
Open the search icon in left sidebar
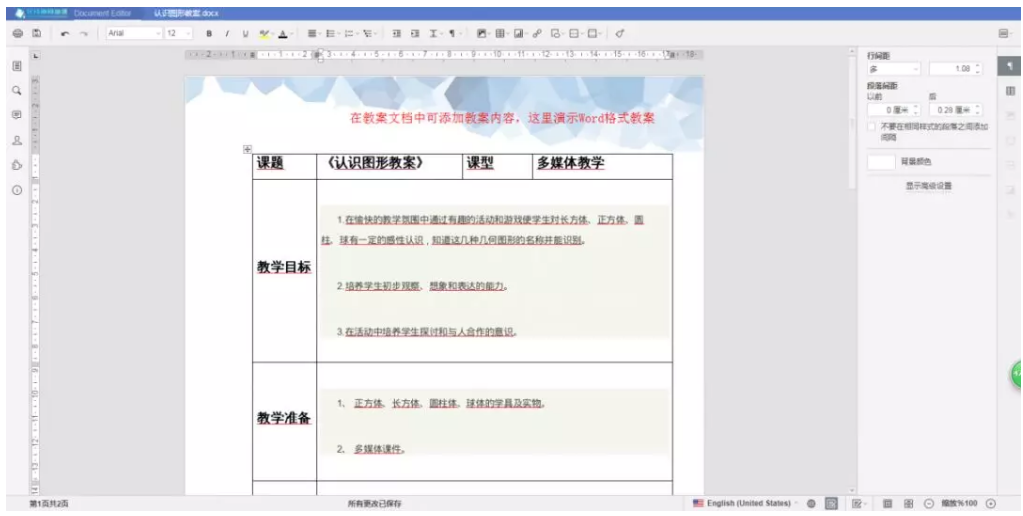[17, 90]
